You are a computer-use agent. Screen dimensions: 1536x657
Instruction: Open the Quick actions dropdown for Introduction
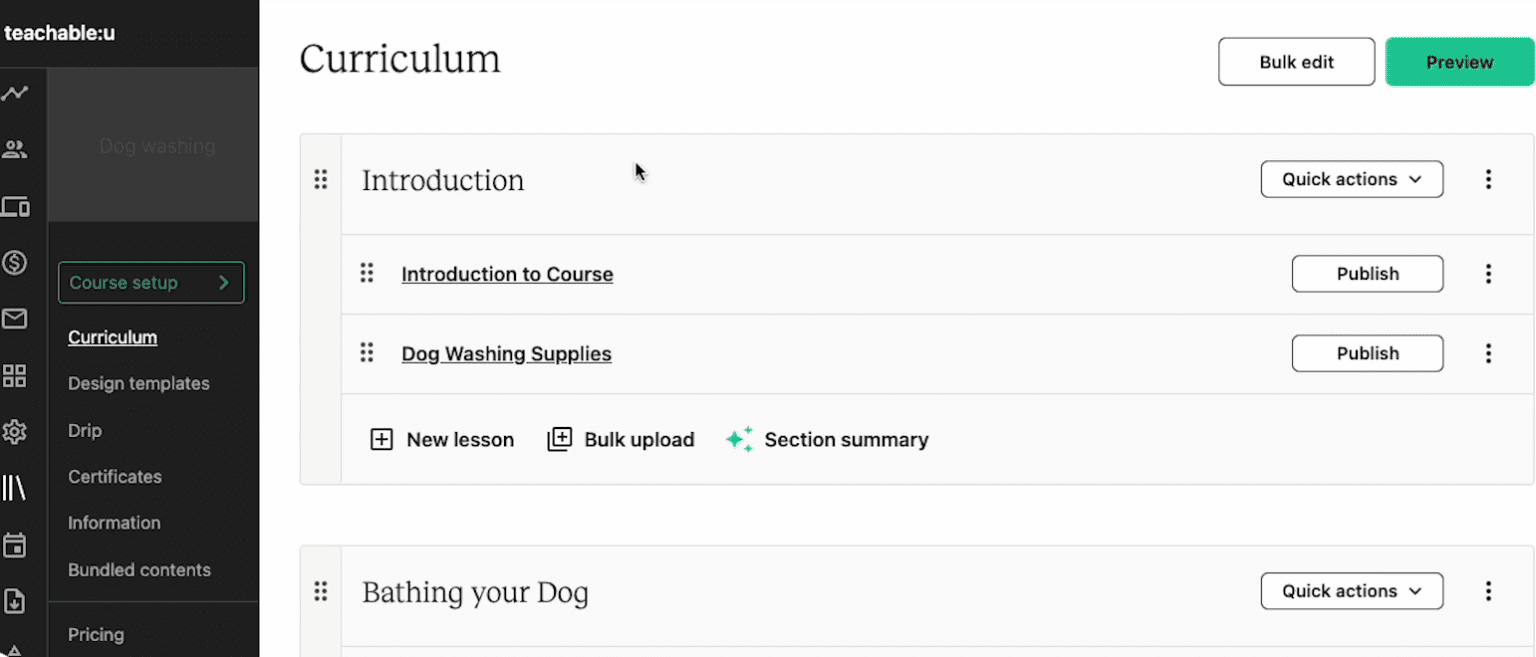pyautogui.click(x=1352, y=179)
